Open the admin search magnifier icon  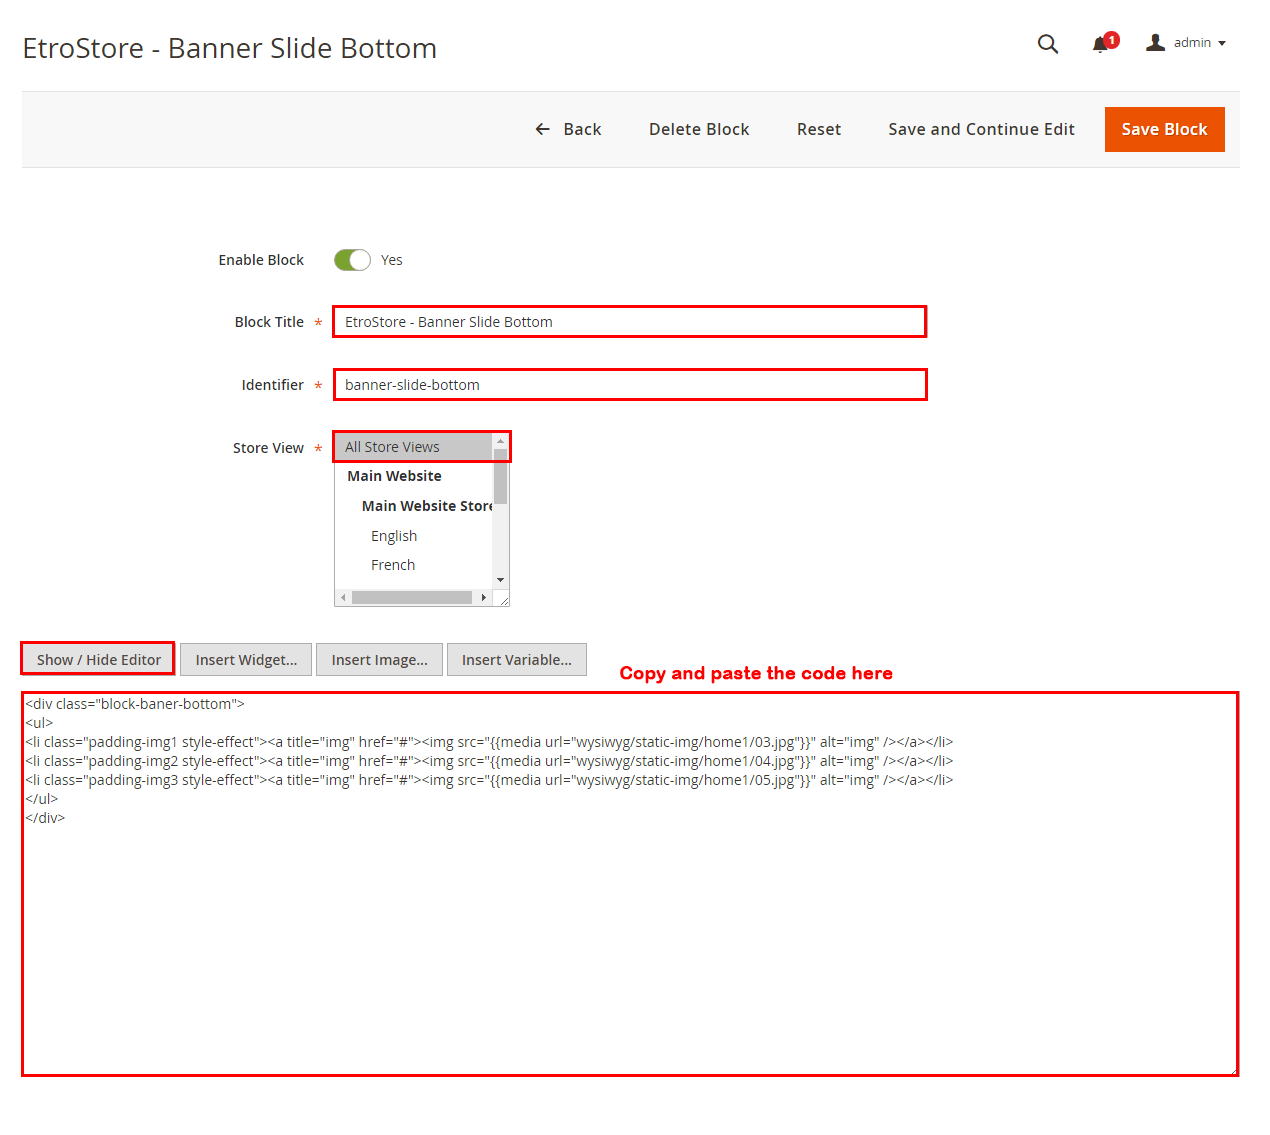[x=1047, y=44]
